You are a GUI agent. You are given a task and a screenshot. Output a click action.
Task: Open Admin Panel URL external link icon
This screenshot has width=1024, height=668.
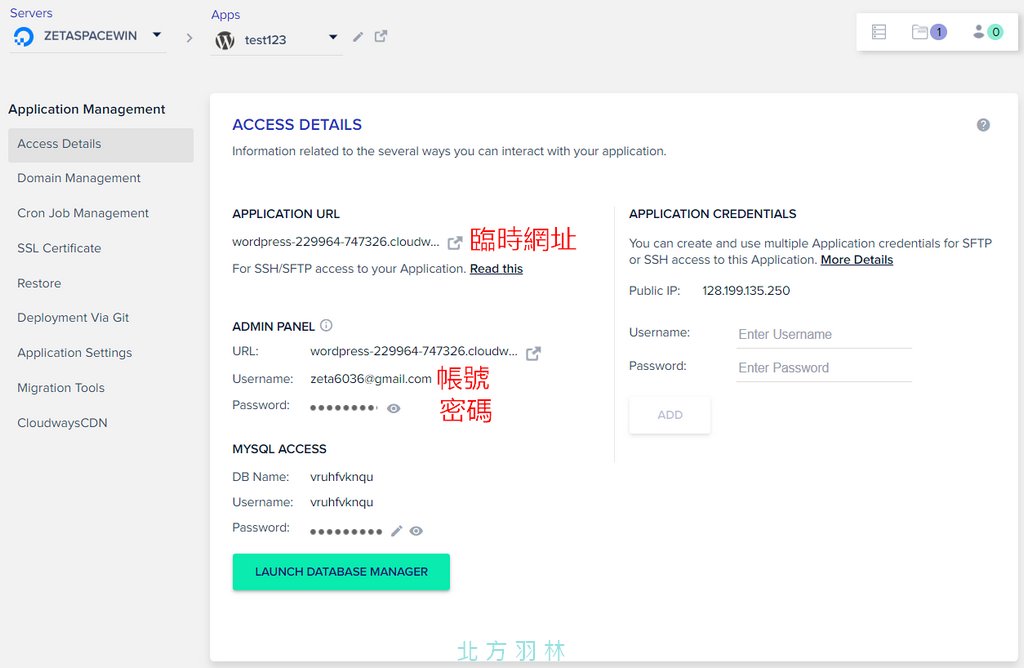coord(533,353)
